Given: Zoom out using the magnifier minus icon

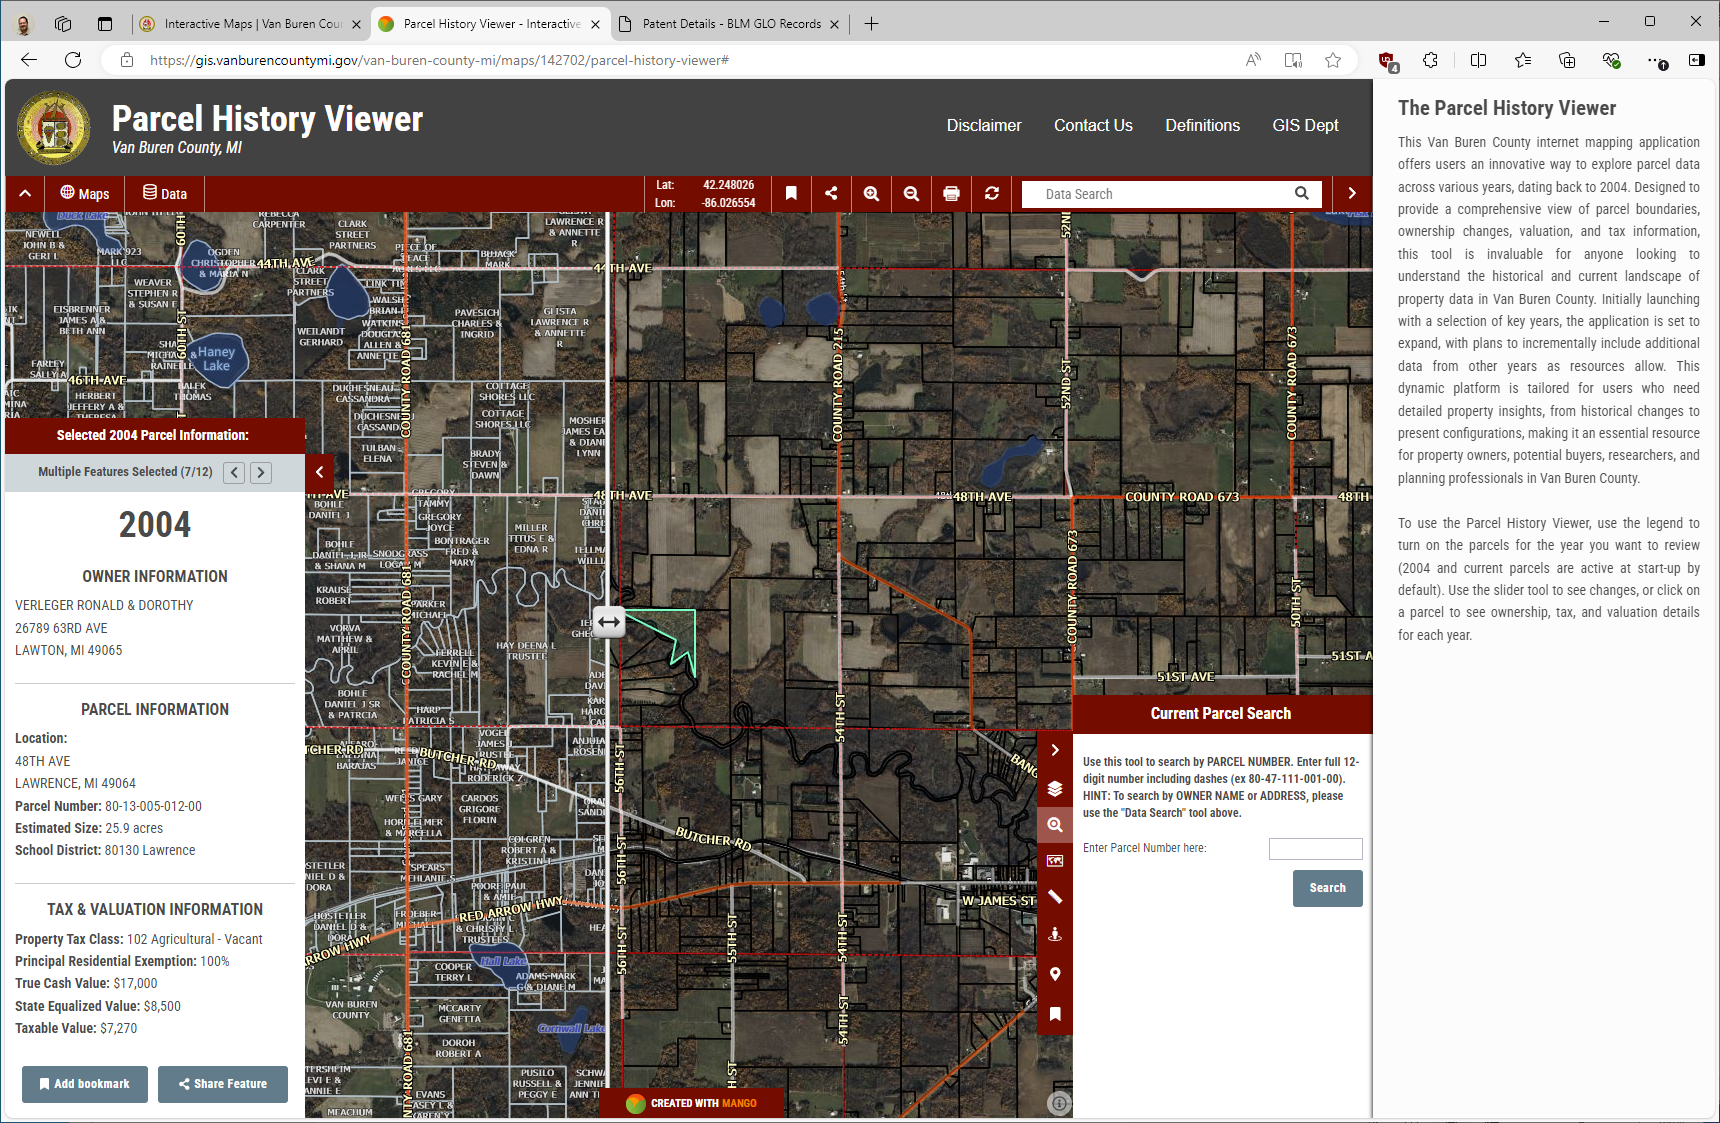Looking at the screenshot, I should [911, 194].
